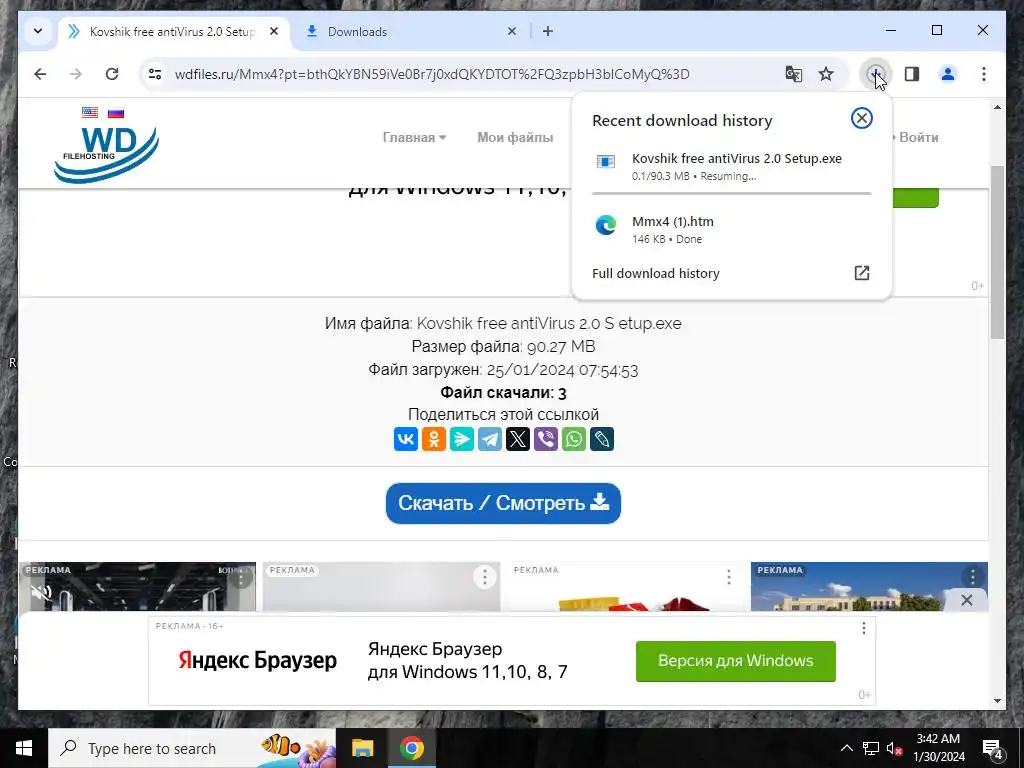Select the Kovshik free antiVirus 2.0 Setup.exe download
Screen dimensions: 1024x768
pyautogui.click(x=731, y=167)
